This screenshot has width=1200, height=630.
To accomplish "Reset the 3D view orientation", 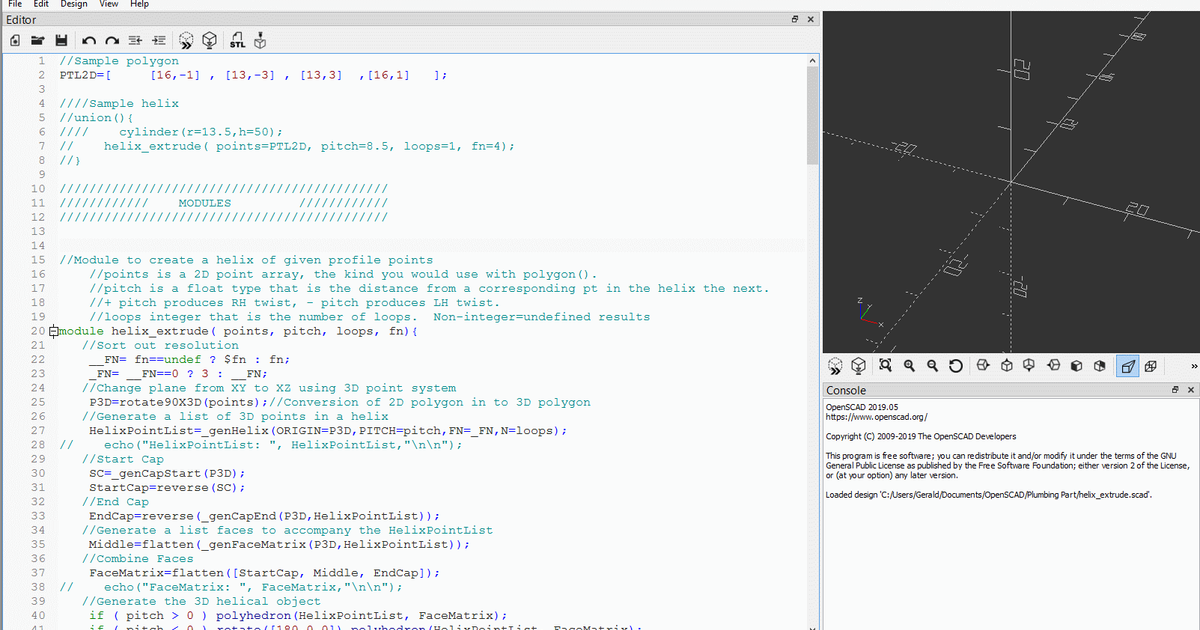I will 955,366.
